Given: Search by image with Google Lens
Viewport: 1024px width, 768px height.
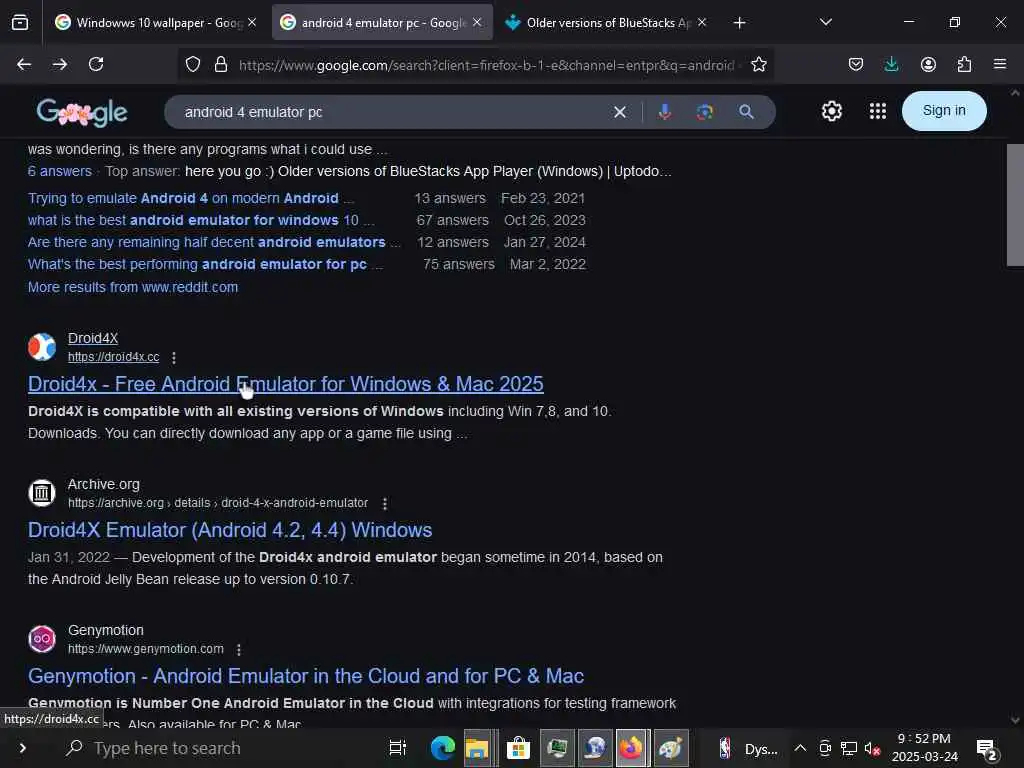Looking at the screenshot, I should pyautogui.click(x=705, y=112).
